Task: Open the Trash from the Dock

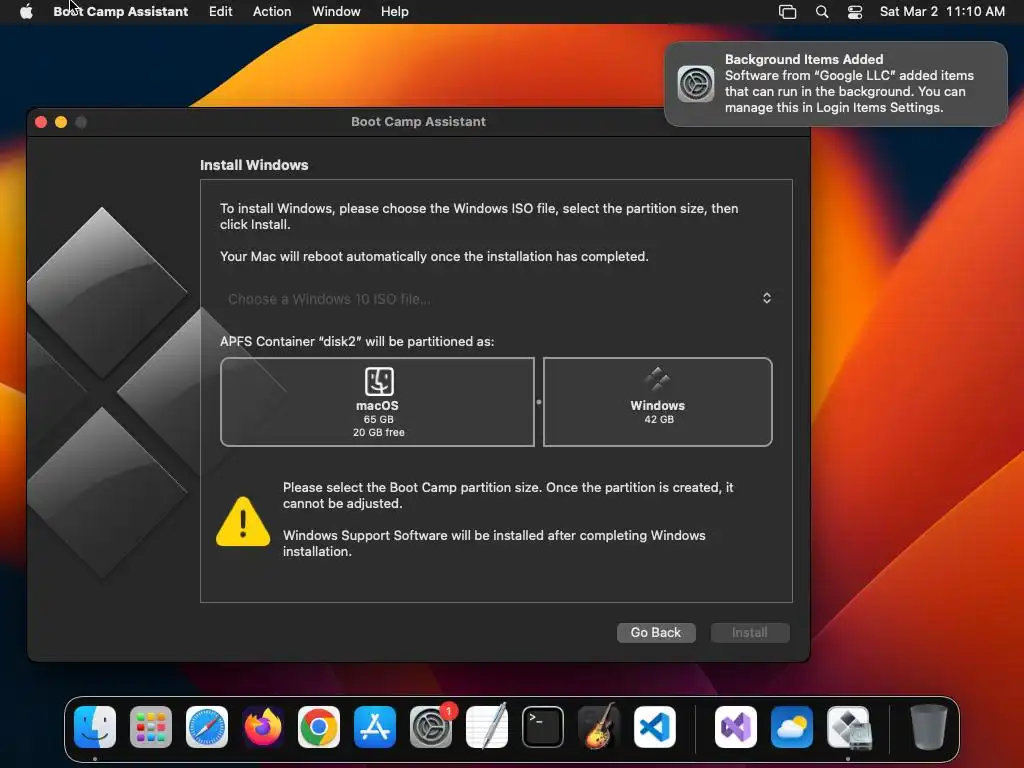Action: pyautogui.click(x=928, y=727)
